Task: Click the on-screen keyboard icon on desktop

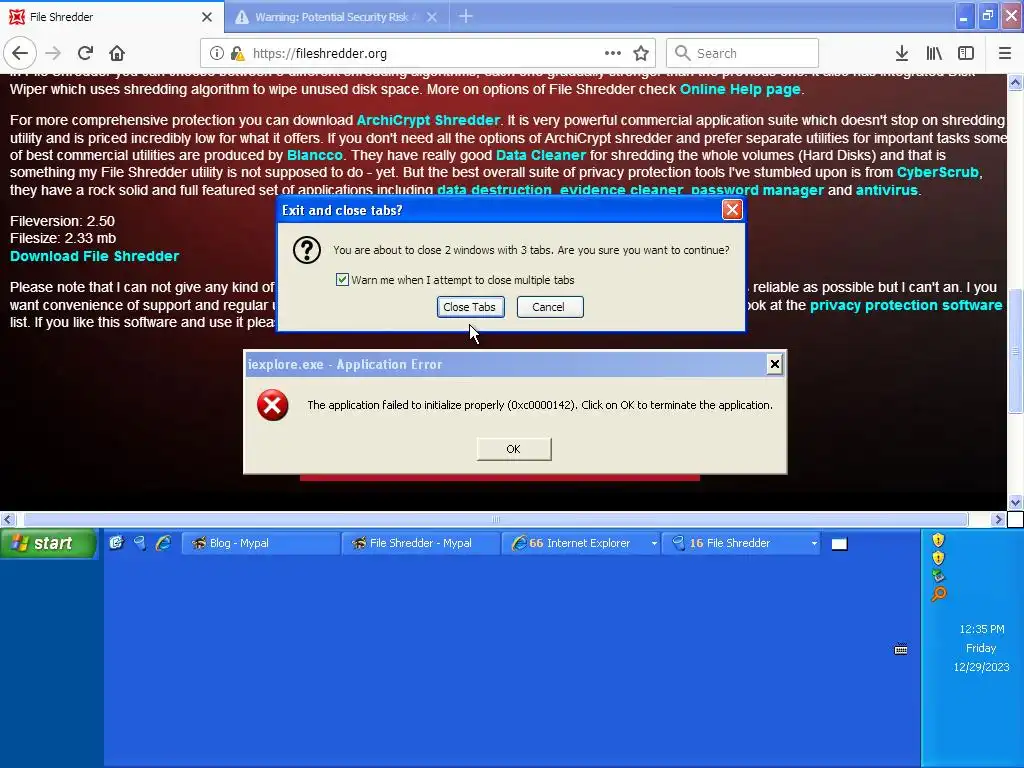Action: click(x=901, y=649)
